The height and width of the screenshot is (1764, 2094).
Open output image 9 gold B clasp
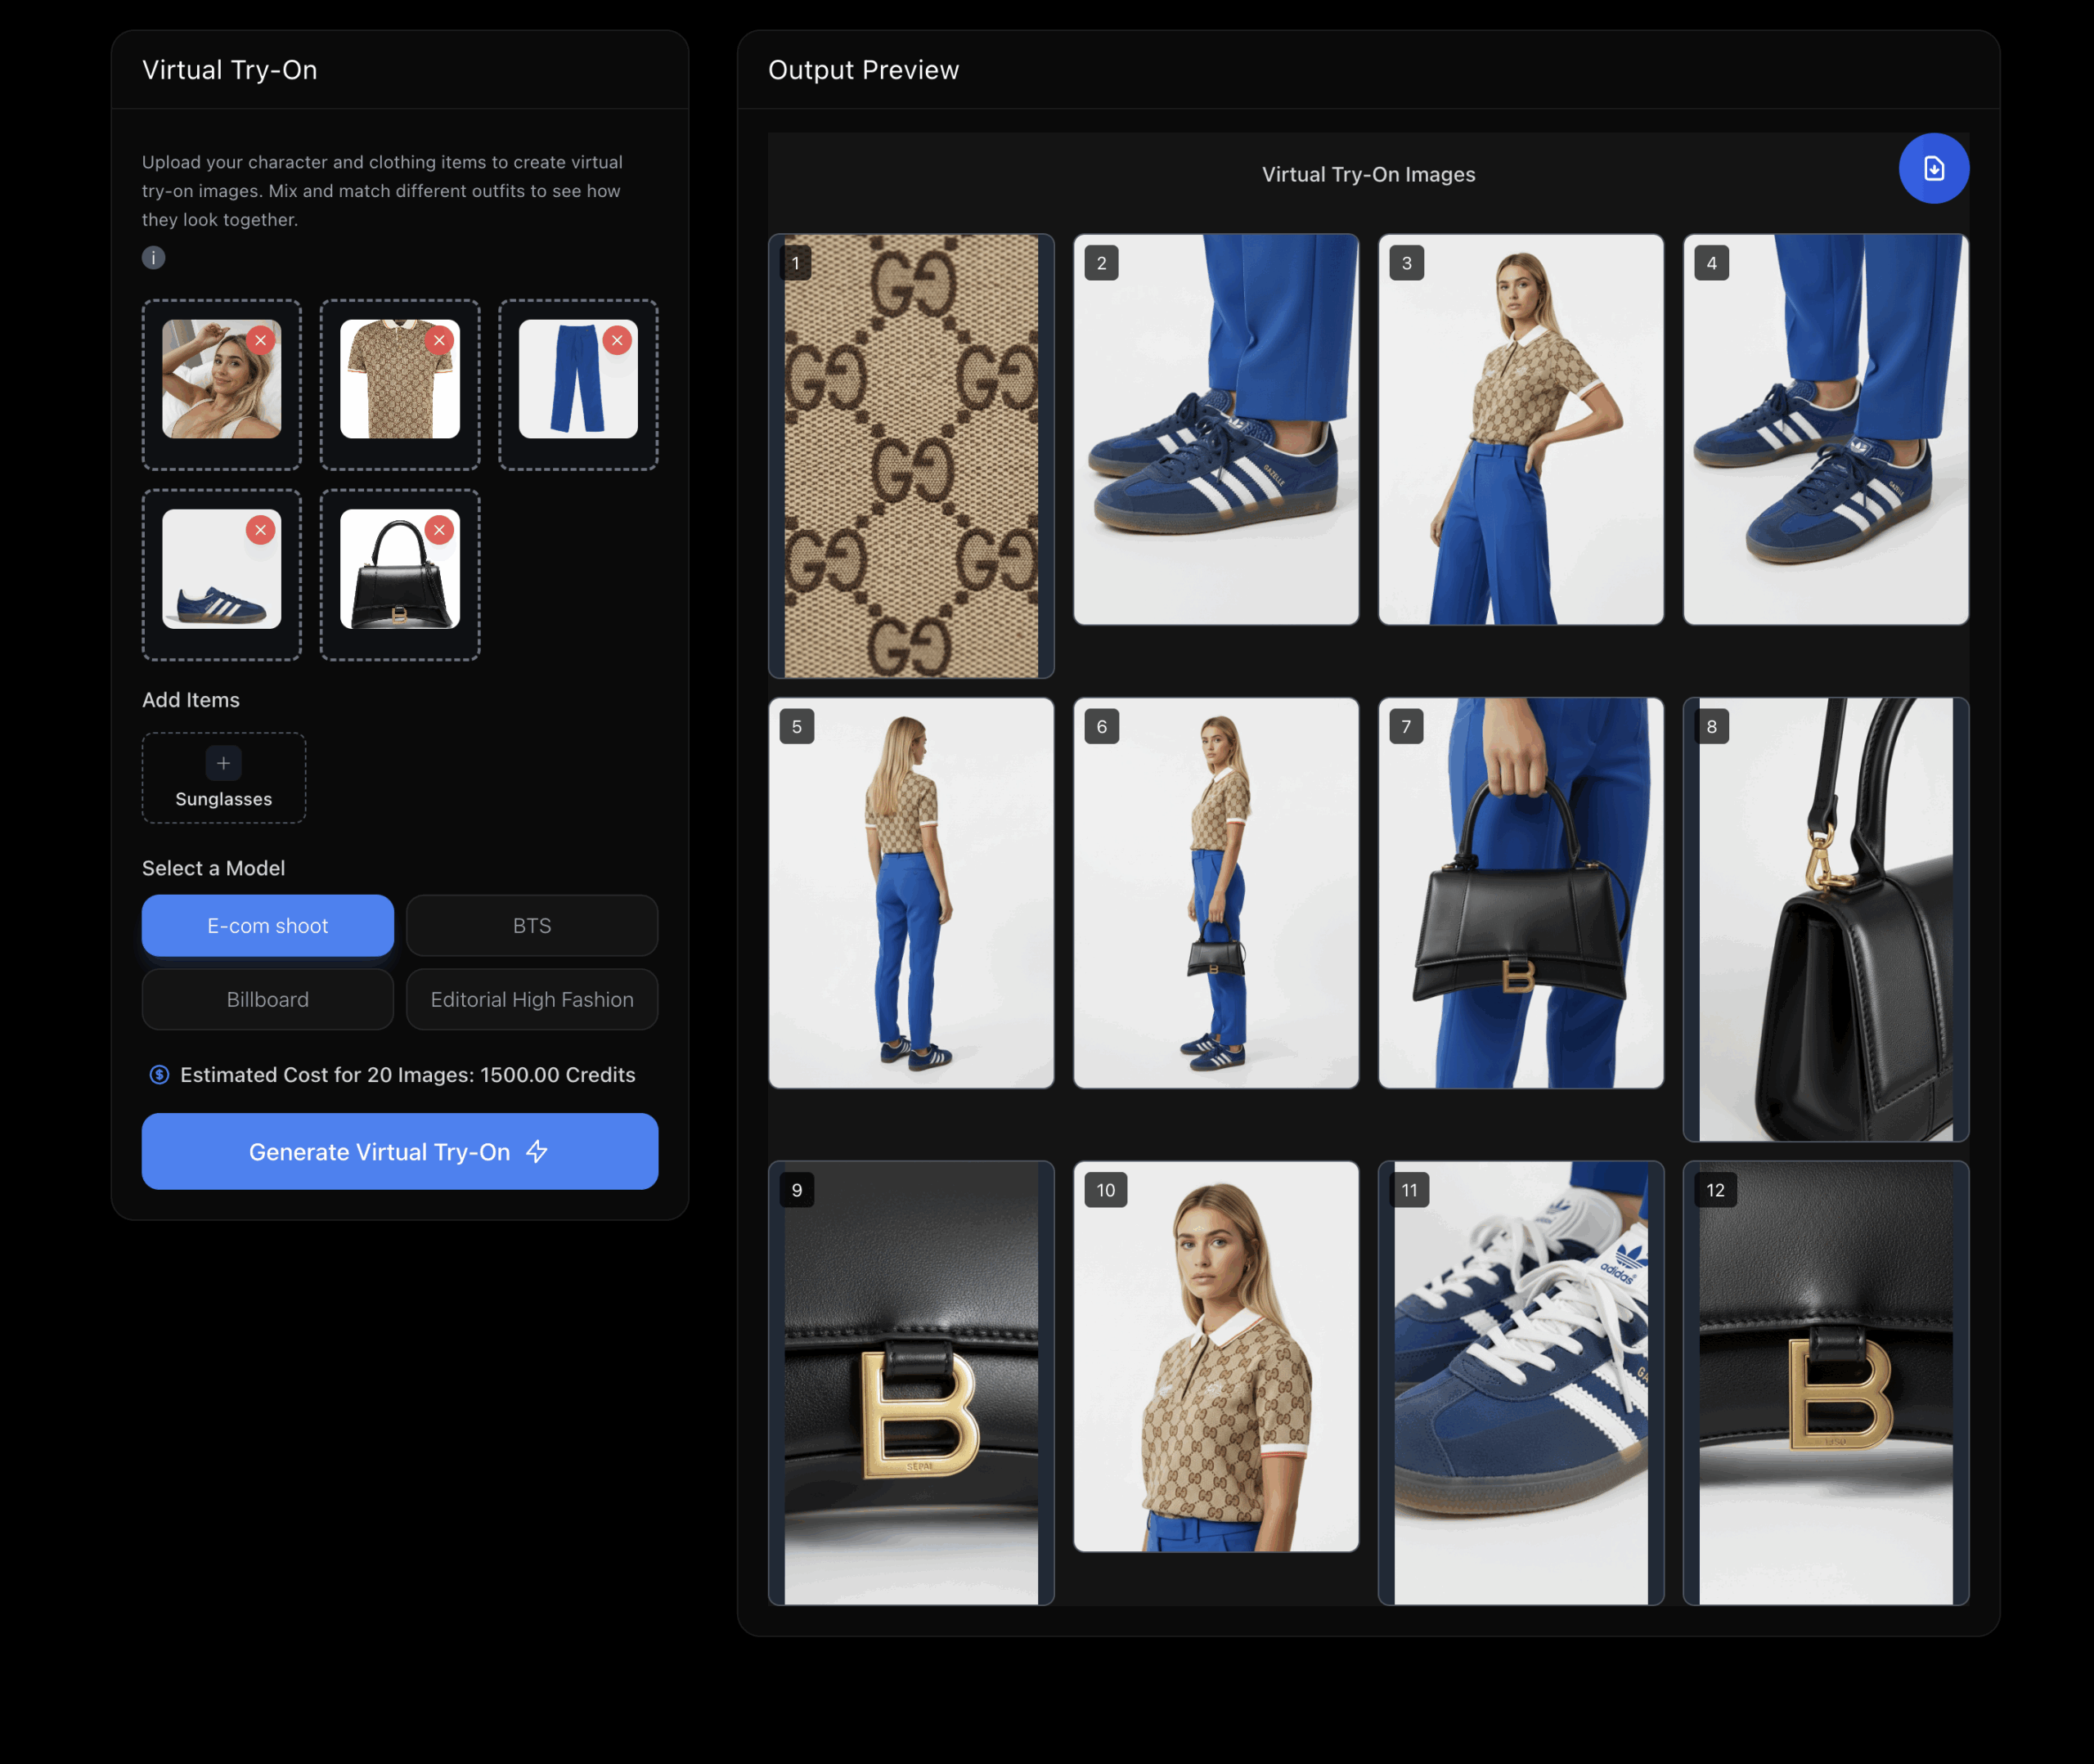tap(911, 1383)
